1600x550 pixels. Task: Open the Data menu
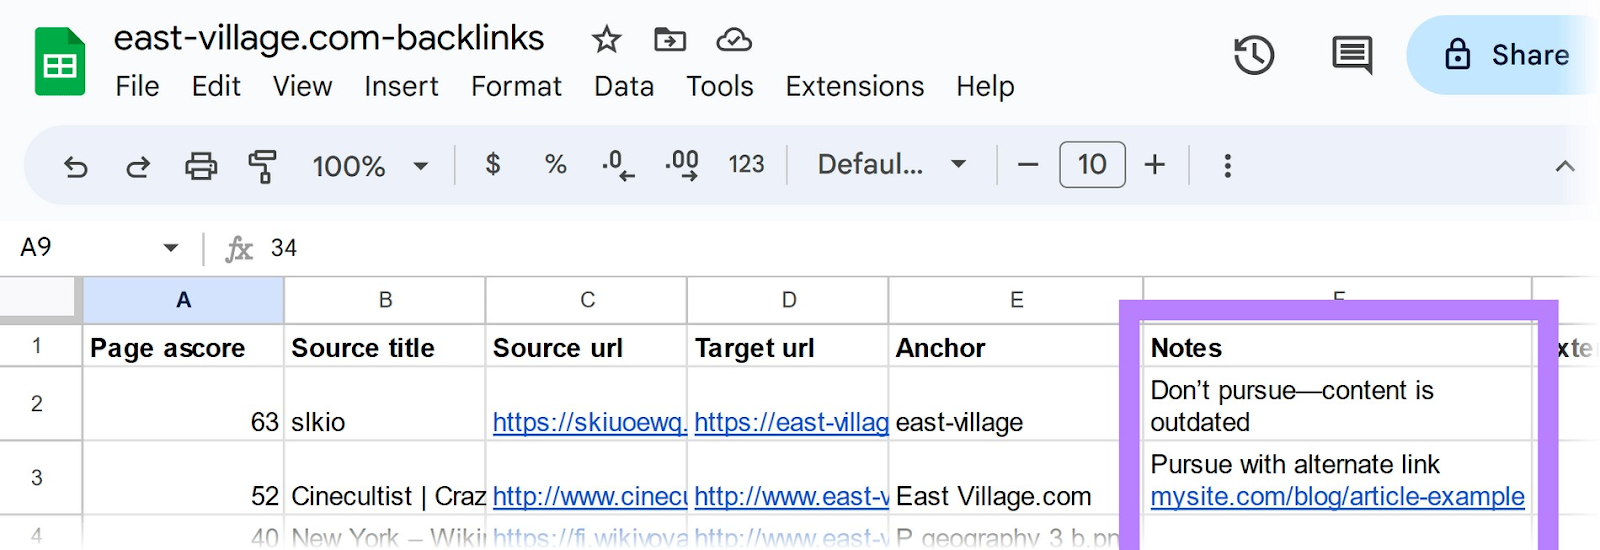coord(623,87)
